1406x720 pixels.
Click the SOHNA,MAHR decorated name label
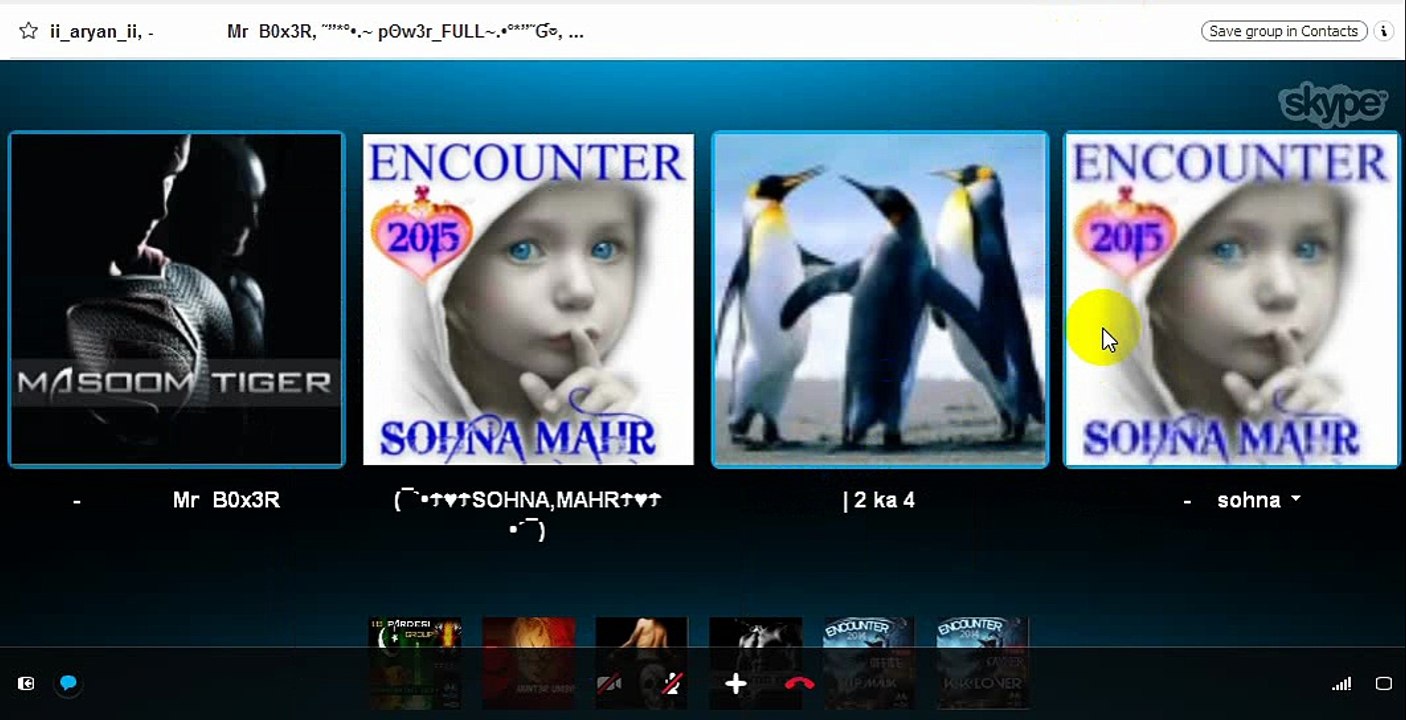(x=528, y=514)
